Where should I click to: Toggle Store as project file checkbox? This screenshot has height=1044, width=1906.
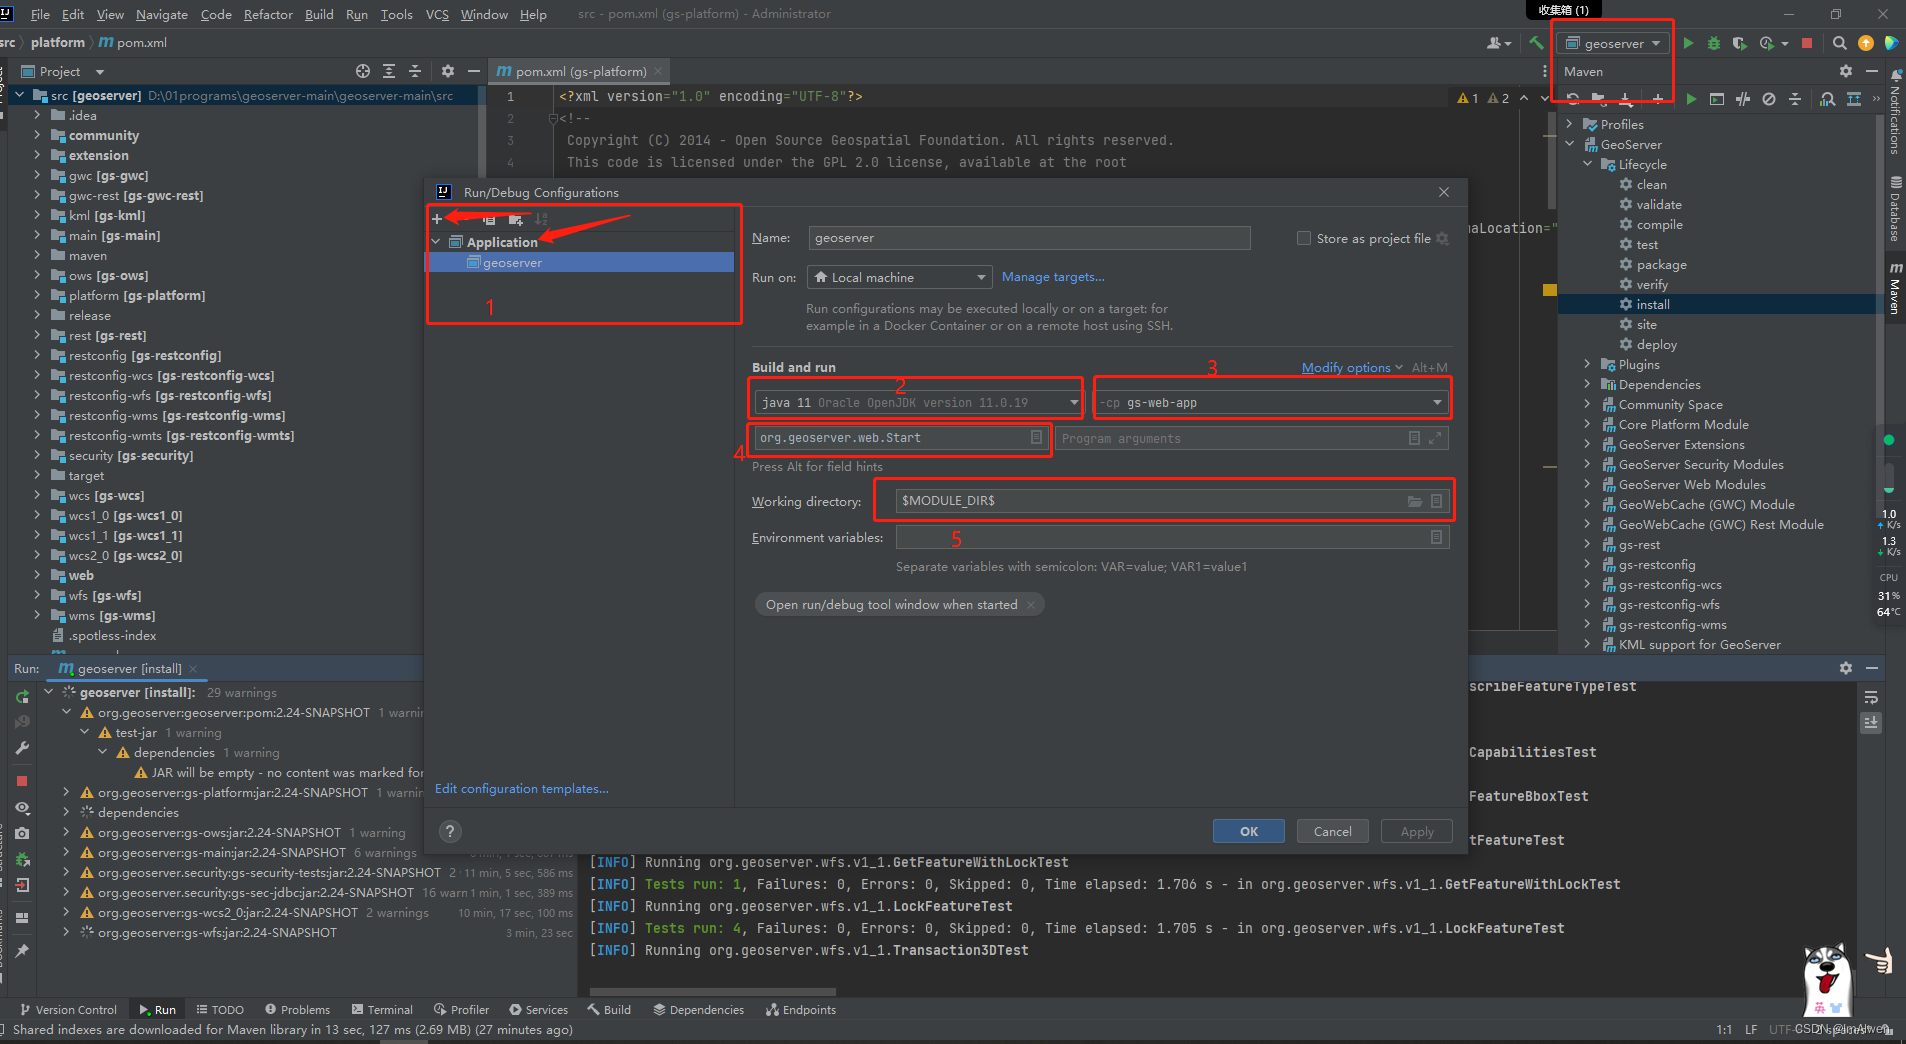click(x=1304, y=238)
